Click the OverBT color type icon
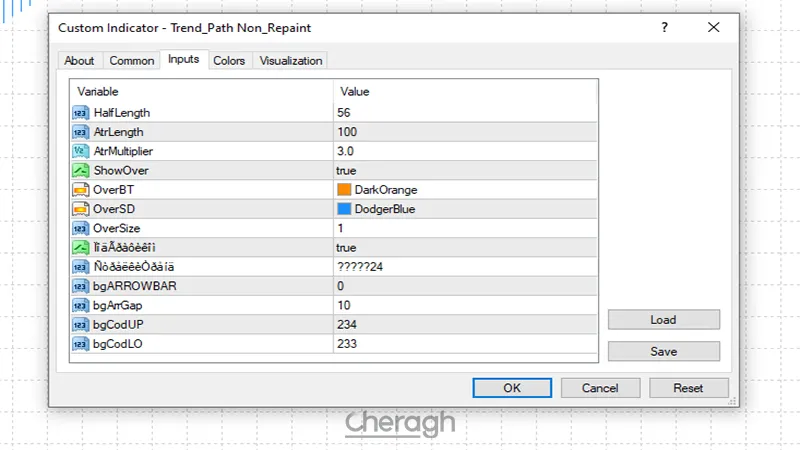The image size is (800, 450). click(81, 190)
